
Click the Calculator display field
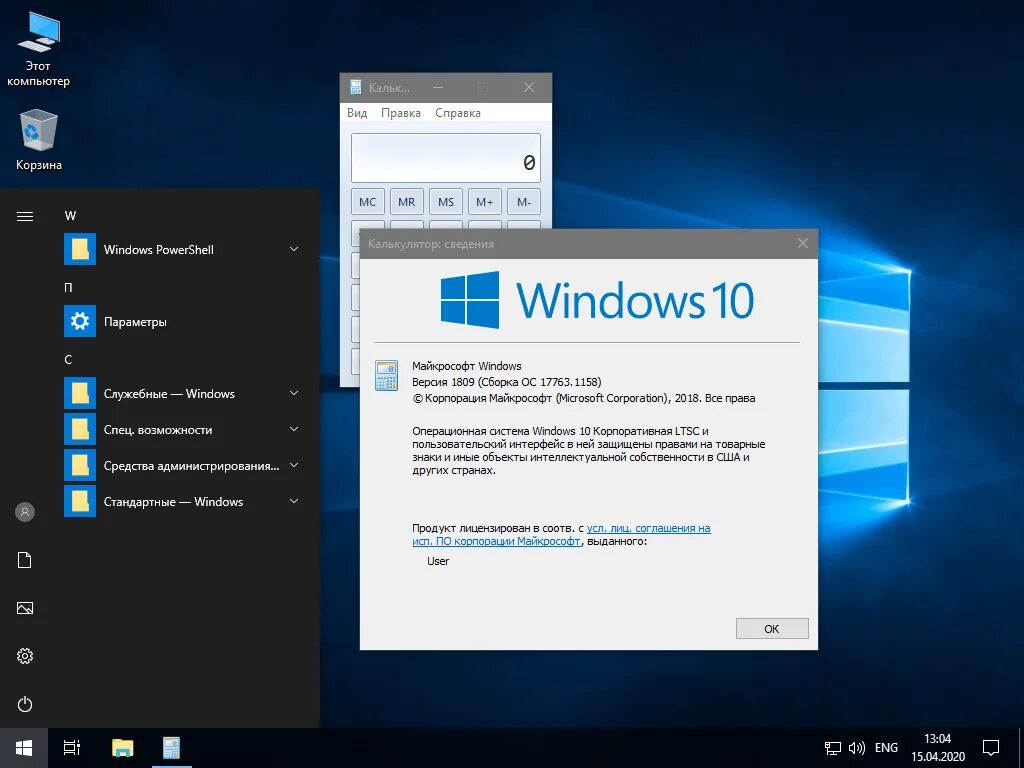pos(446,158)
